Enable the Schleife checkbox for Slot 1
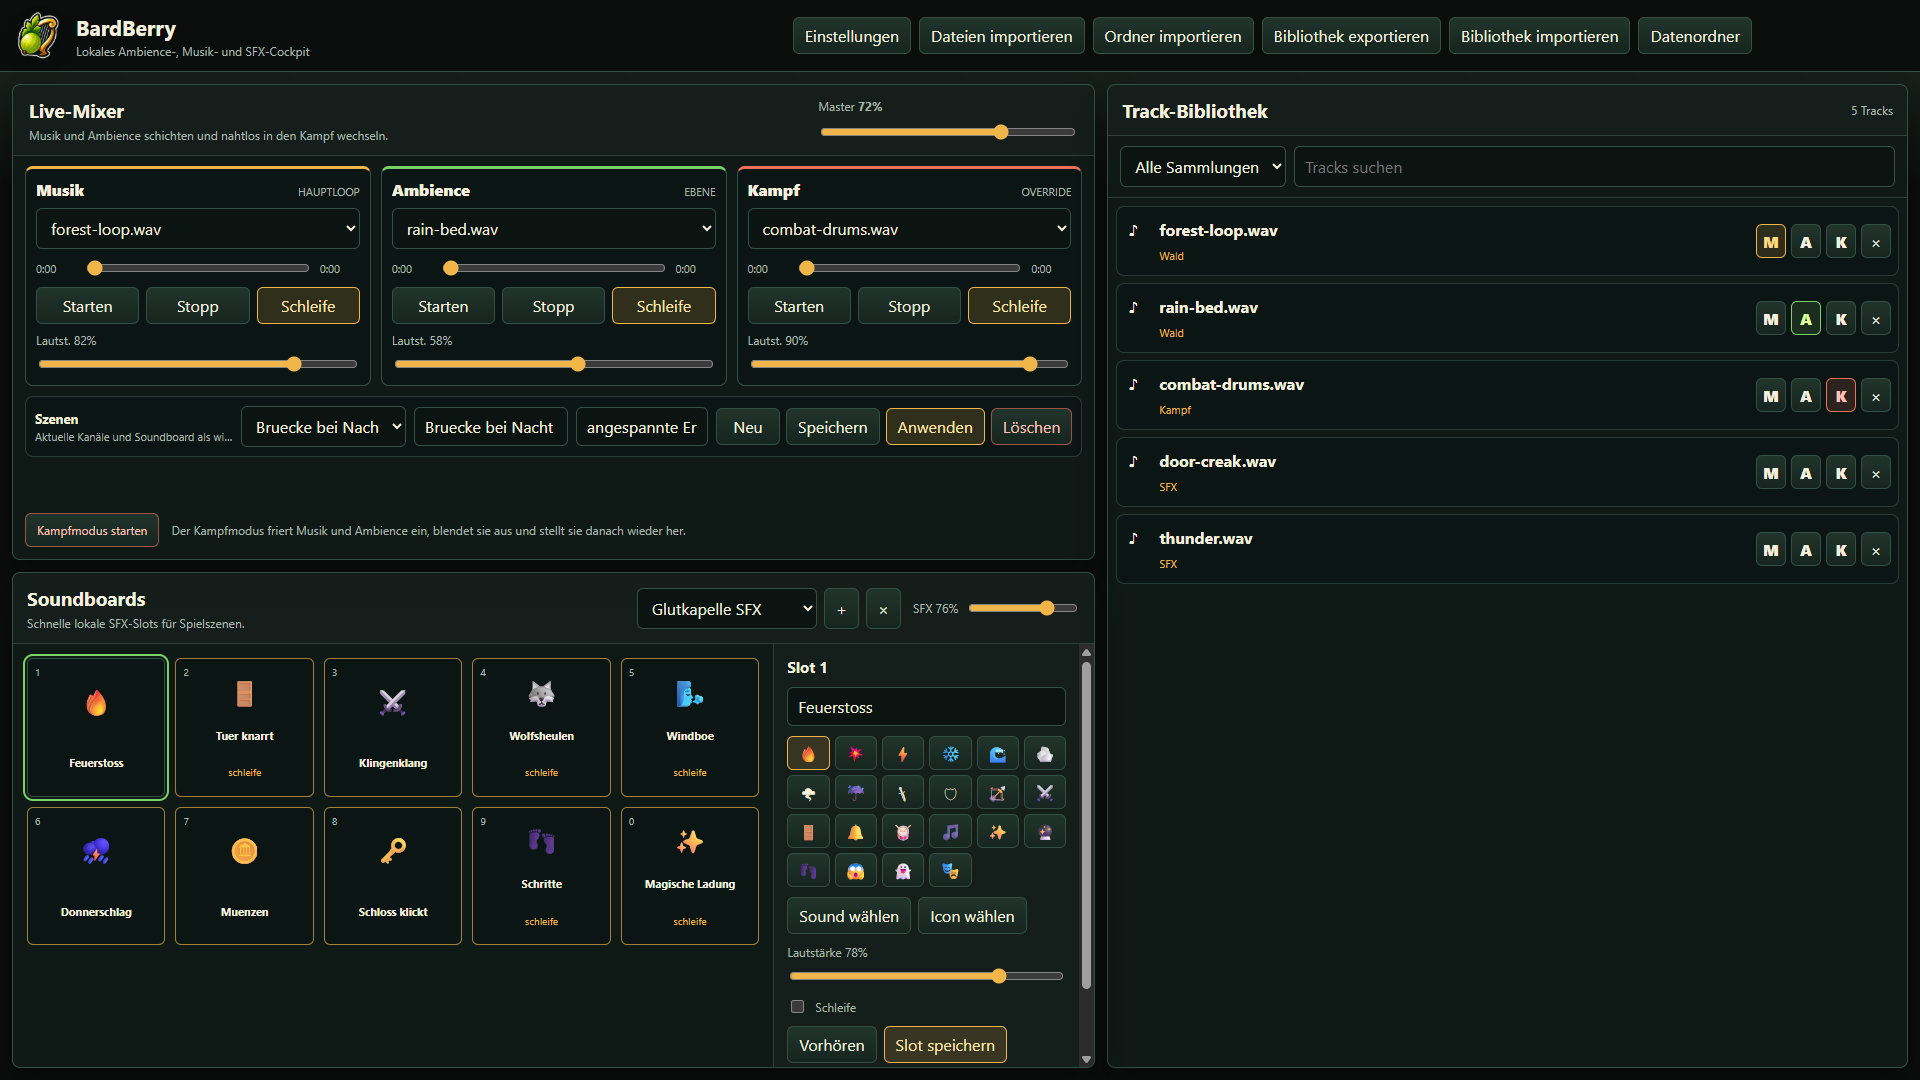The image size is (1920, 1080). pyautogui.click(x=797, y=1007)
